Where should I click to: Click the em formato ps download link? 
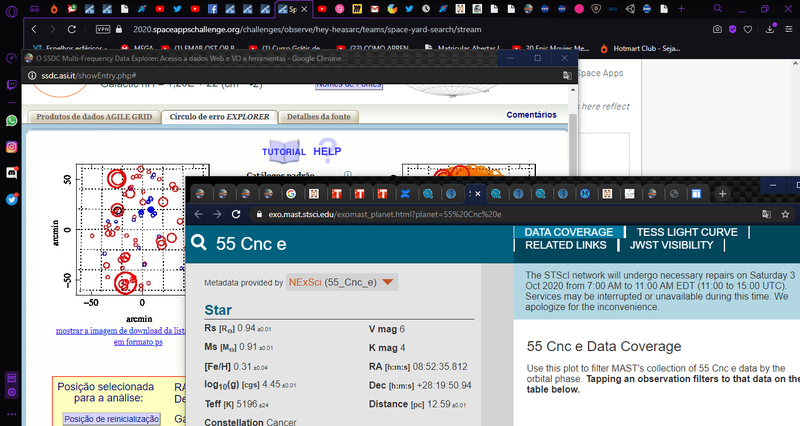click(138, 342)
